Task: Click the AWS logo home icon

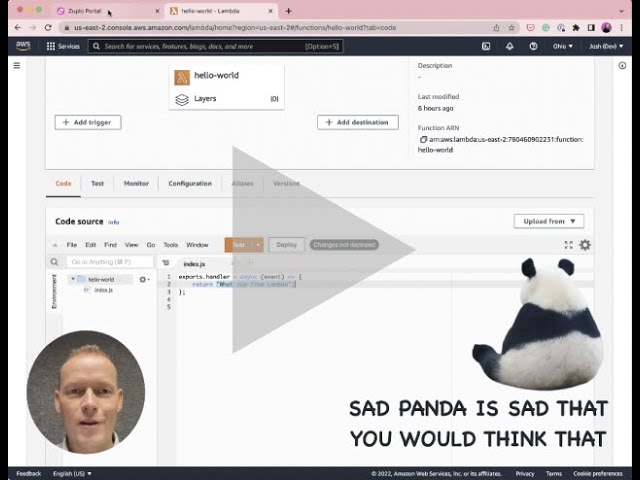Action: (23, 46)
